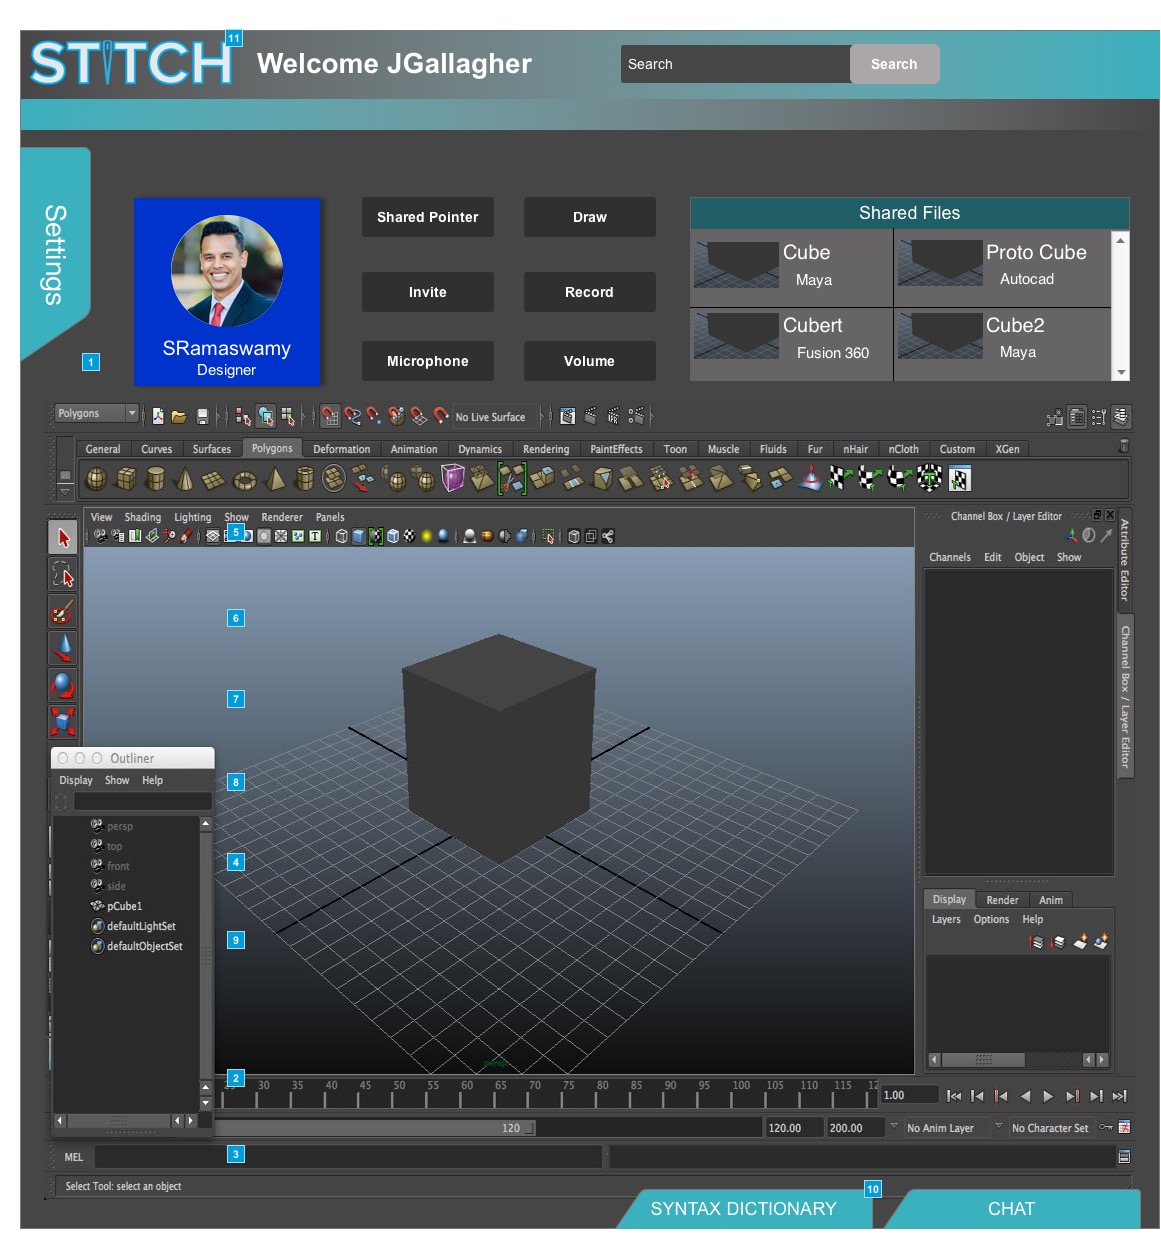Toggle textured display checker icon in viewport
Image resolution: width=1161 pixels, height=1235 pixels.
(x=409, y=537)
